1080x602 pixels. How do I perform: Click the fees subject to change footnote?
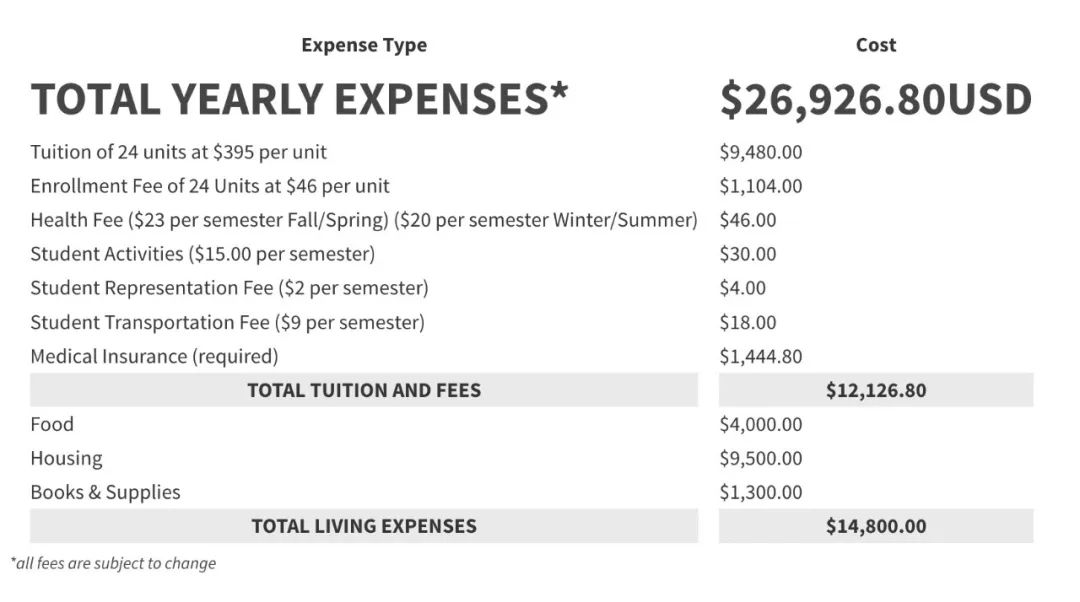click(113, 563)
